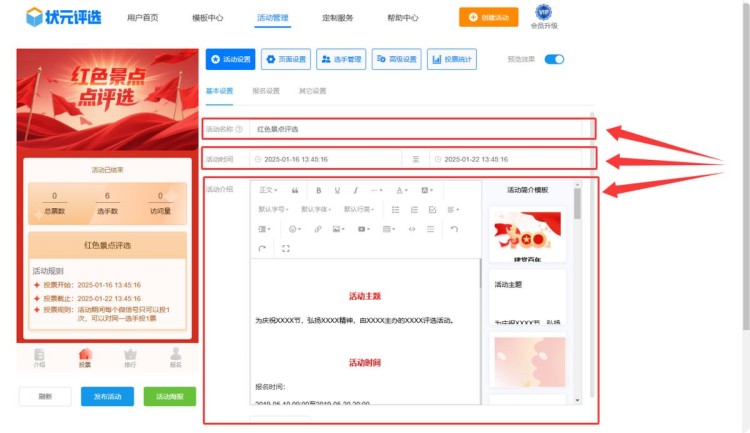
Task: Switch to the 报名设置 tab
Action: pos(266,91)
